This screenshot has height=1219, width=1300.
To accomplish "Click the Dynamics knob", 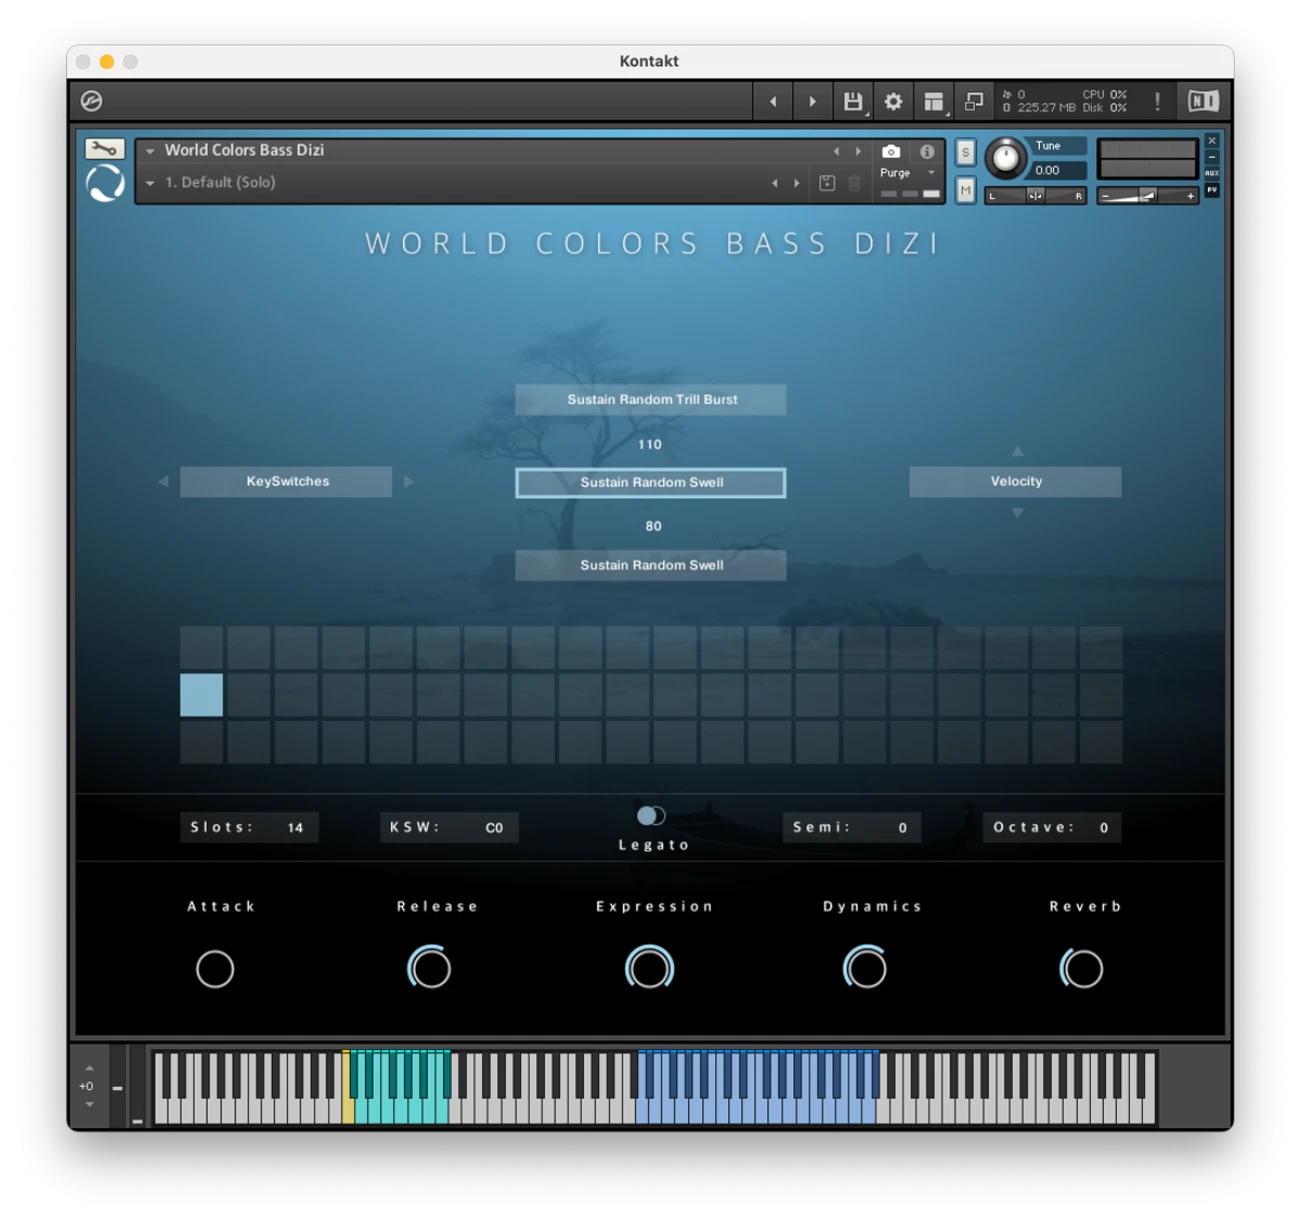I will click(866, 968).
